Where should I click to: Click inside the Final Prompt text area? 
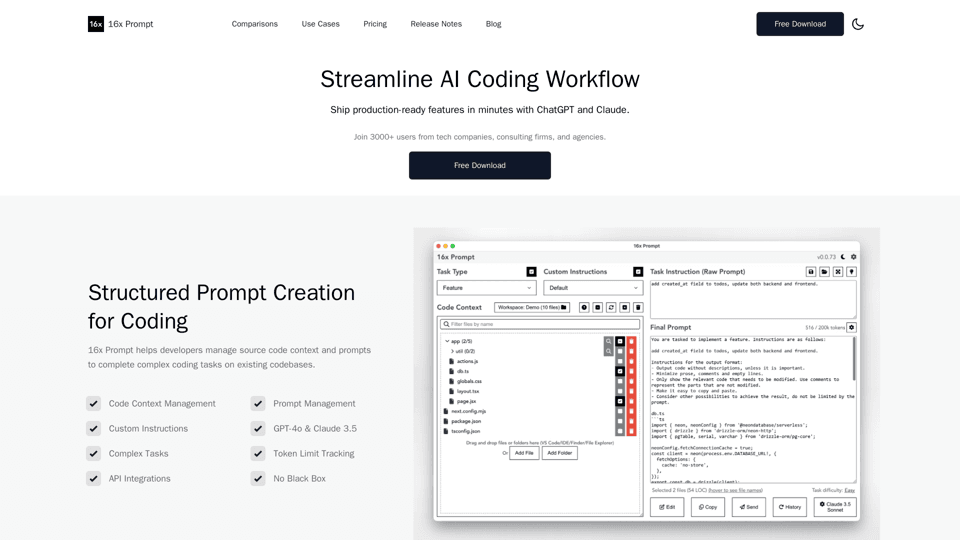[751, 409]
